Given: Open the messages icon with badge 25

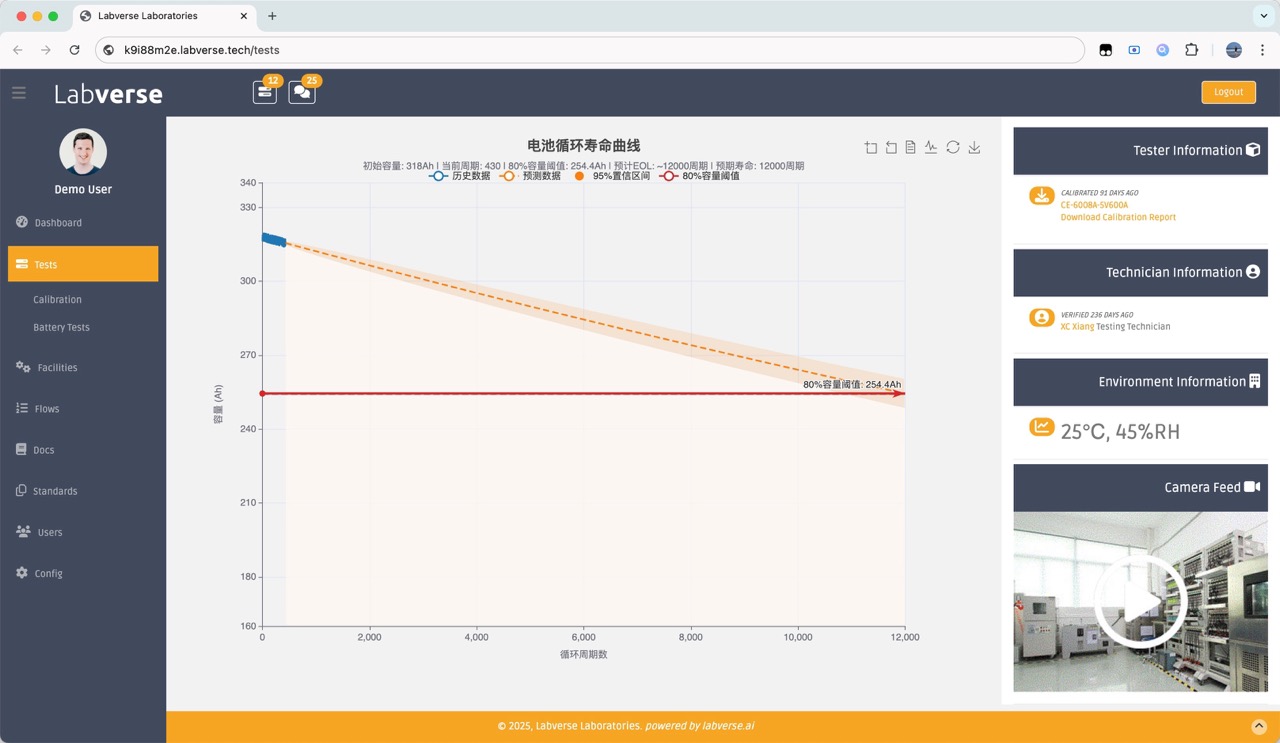Looking at the screenshot, I should (x=302, y=92).
